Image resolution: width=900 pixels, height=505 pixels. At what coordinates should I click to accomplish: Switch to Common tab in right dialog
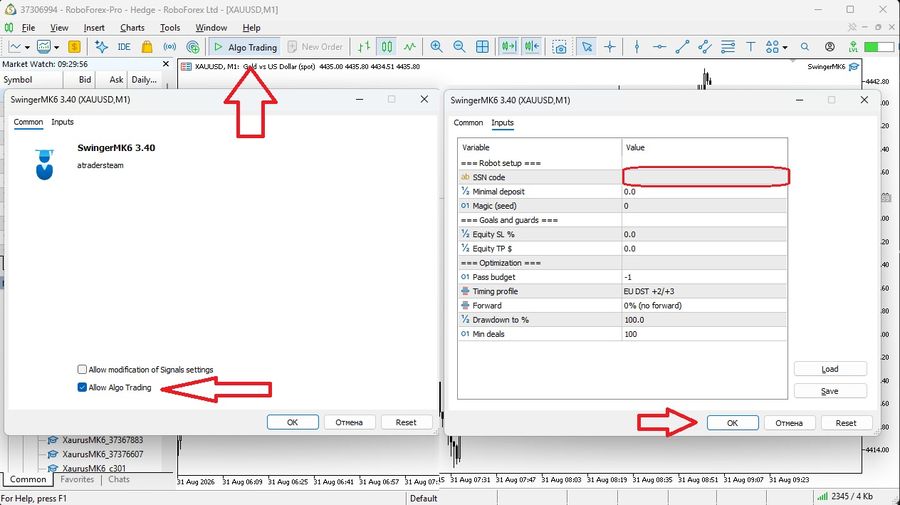pos(468,123)
